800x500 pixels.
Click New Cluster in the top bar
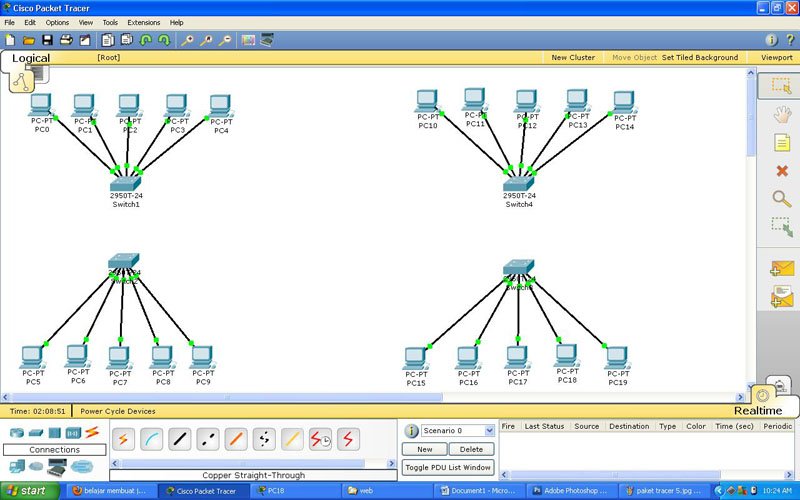pos(573,58)
